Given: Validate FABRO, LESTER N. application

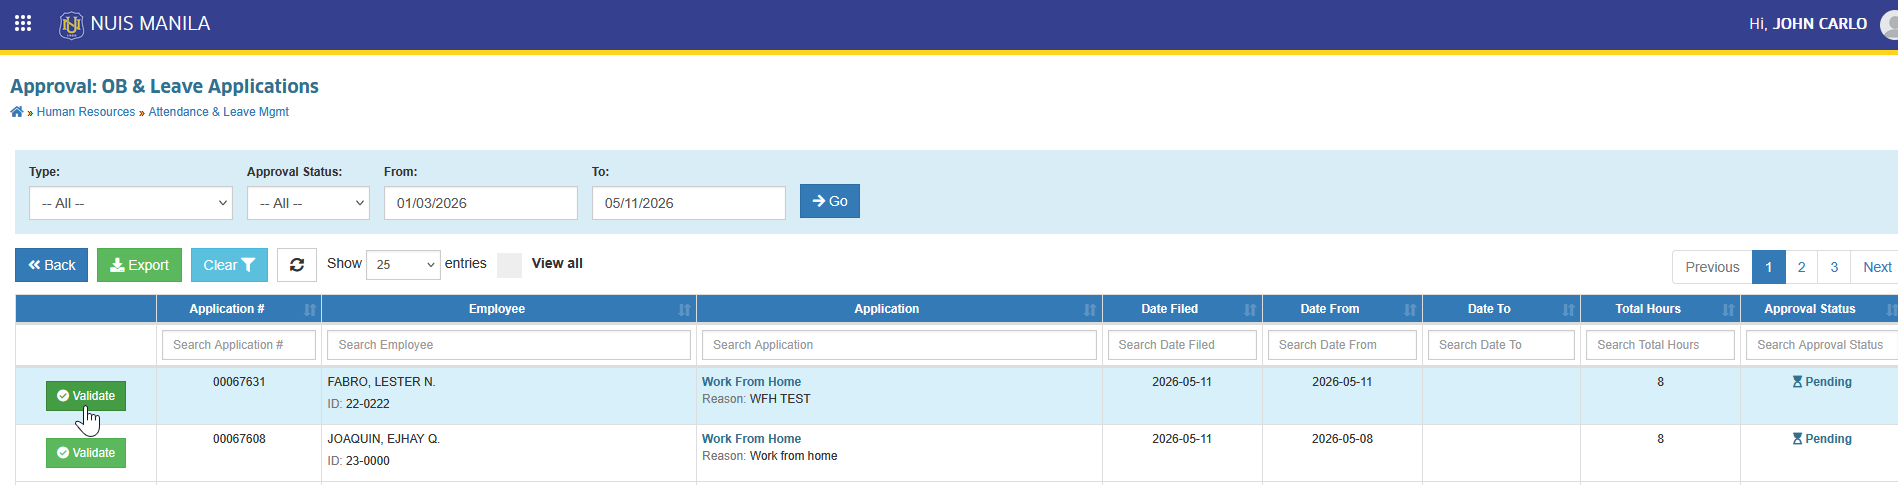Looking at the screenshot, I should [86, 396].
